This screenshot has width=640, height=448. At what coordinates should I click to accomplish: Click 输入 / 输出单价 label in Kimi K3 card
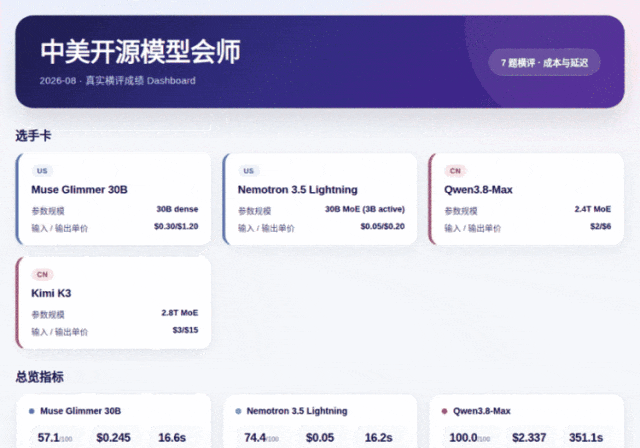[60, 332]
